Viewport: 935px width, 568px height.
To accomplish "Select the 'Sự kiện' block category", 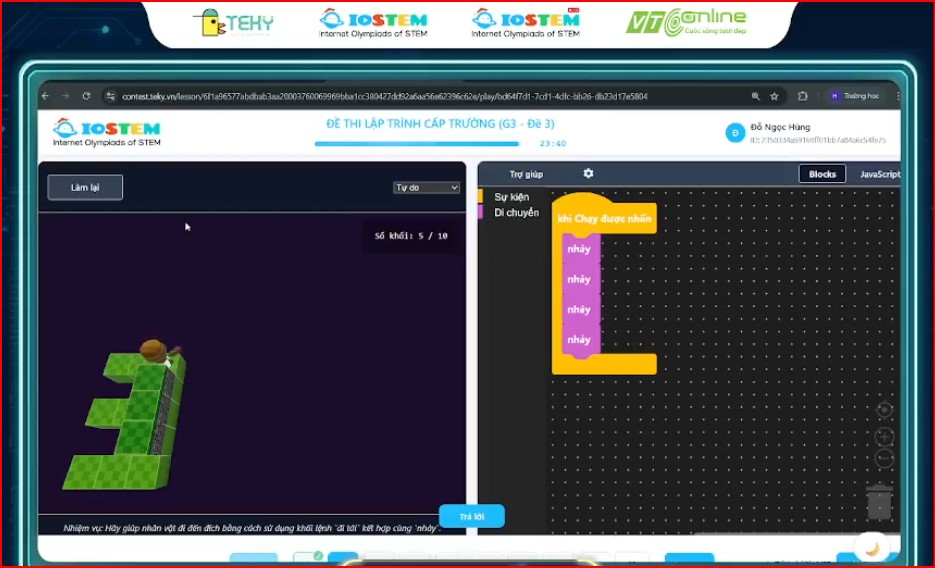I will click(x=511, y=197).
